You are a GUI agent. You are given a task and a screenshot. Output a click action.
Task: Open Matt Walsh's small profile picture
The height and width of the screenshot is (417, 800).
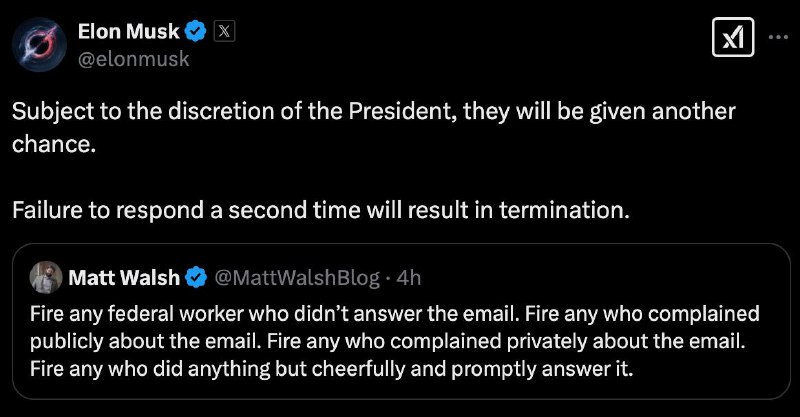click(46, 277)
